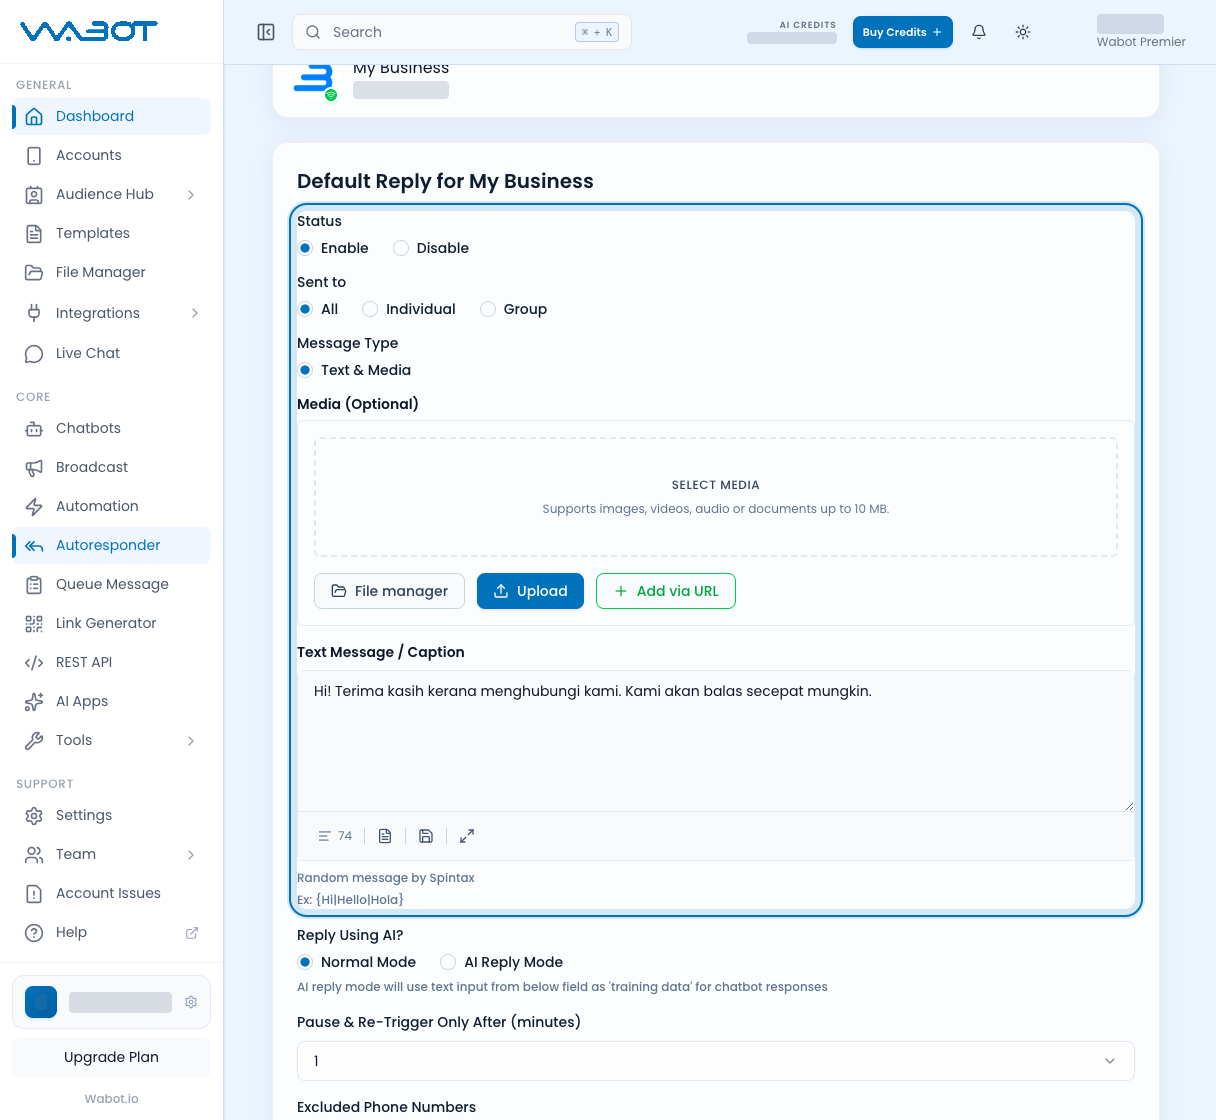Image resolution: width=1216 pixels, height=1120 pixels.
Task: Click the Settings gear icon in sidebar
Action: (x=34, y=815)
